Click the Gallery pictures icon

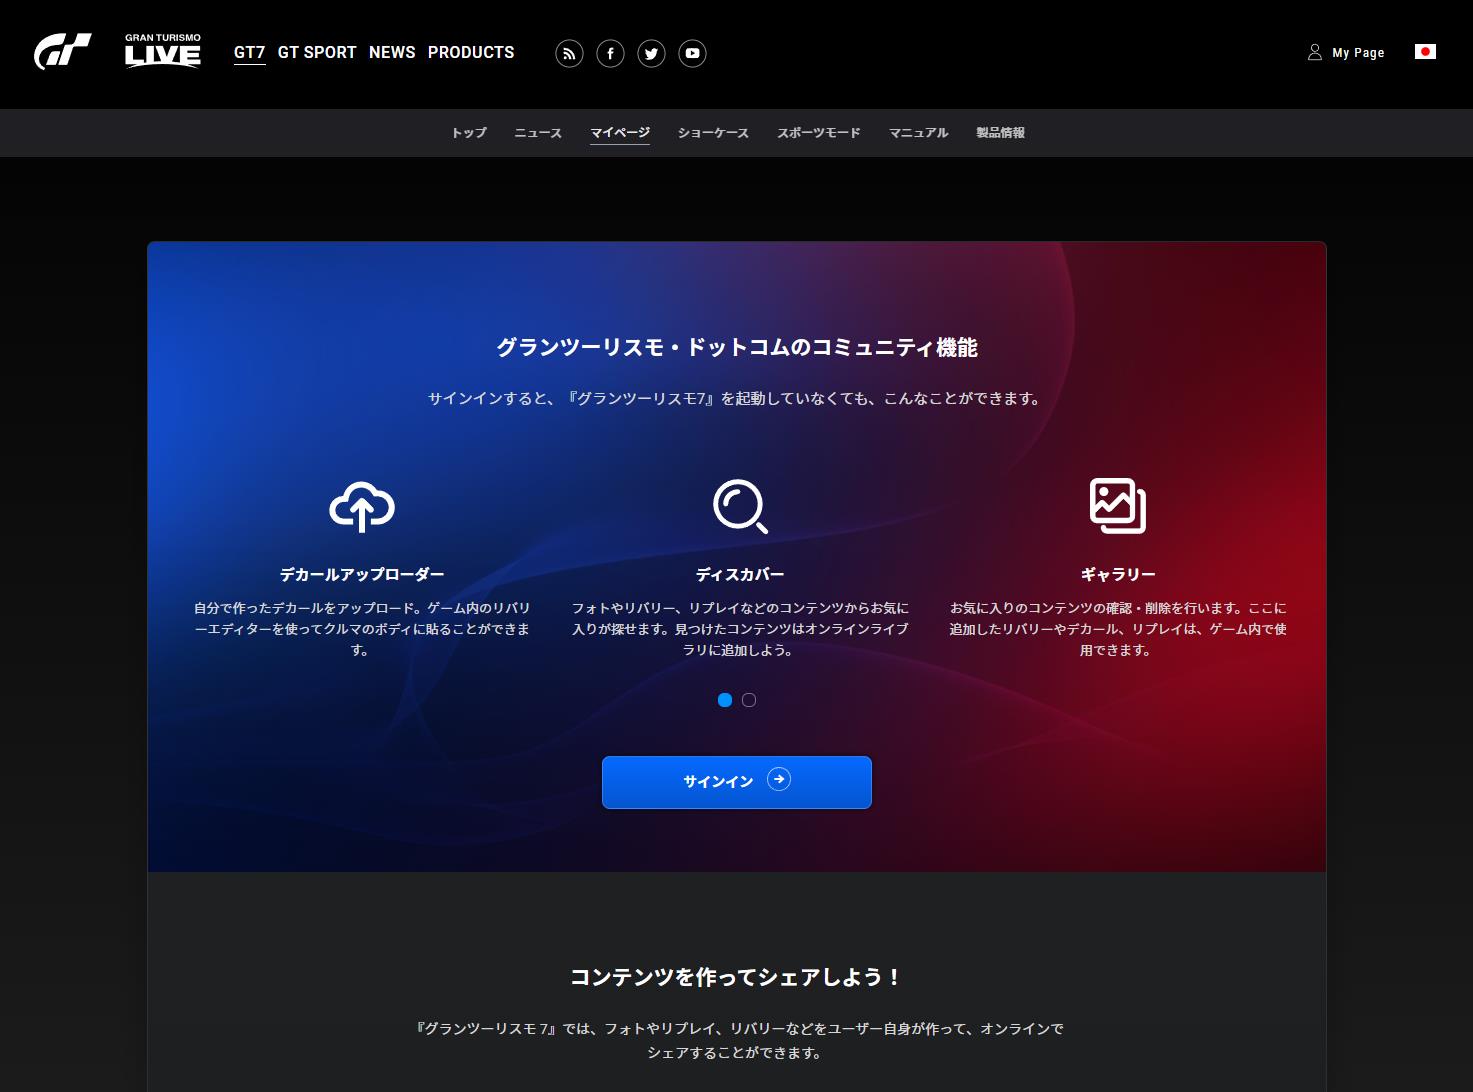pos(1117,506)
